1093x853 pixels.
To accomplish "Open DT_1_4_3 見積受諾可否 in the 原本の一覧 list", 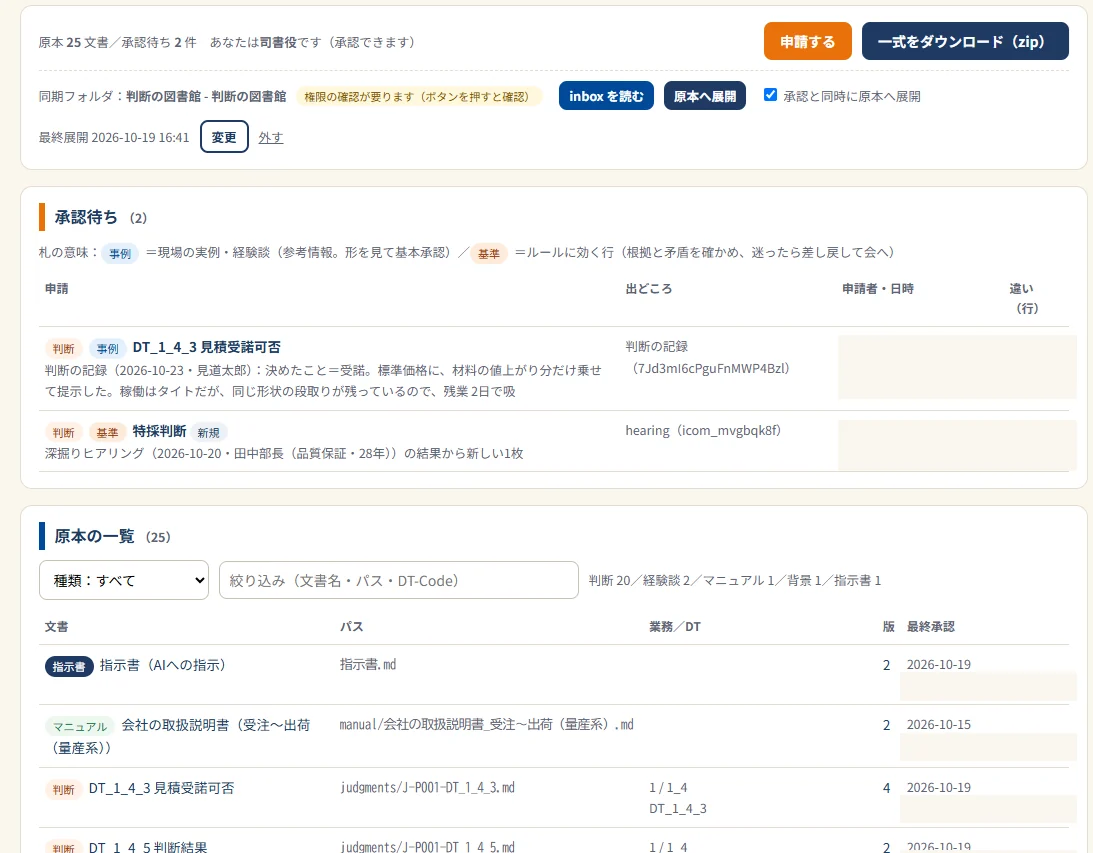I will [161, 788].
